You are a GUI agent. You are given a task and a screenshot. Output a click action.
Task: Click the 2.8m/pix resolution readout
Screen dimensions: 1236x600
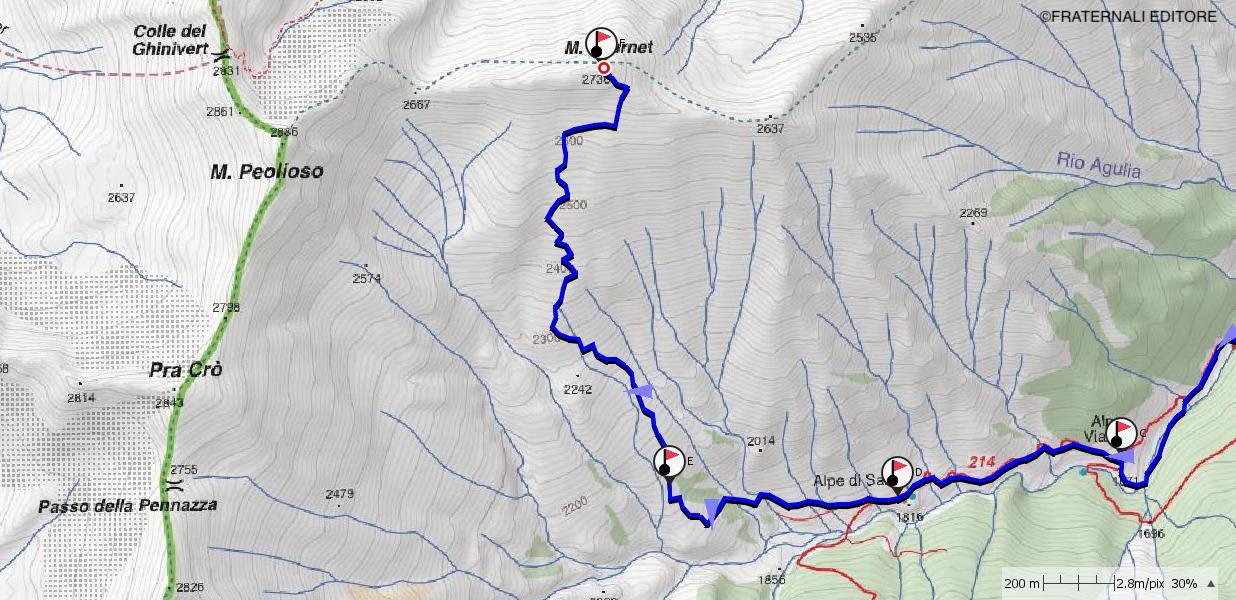click(1140, 583)
